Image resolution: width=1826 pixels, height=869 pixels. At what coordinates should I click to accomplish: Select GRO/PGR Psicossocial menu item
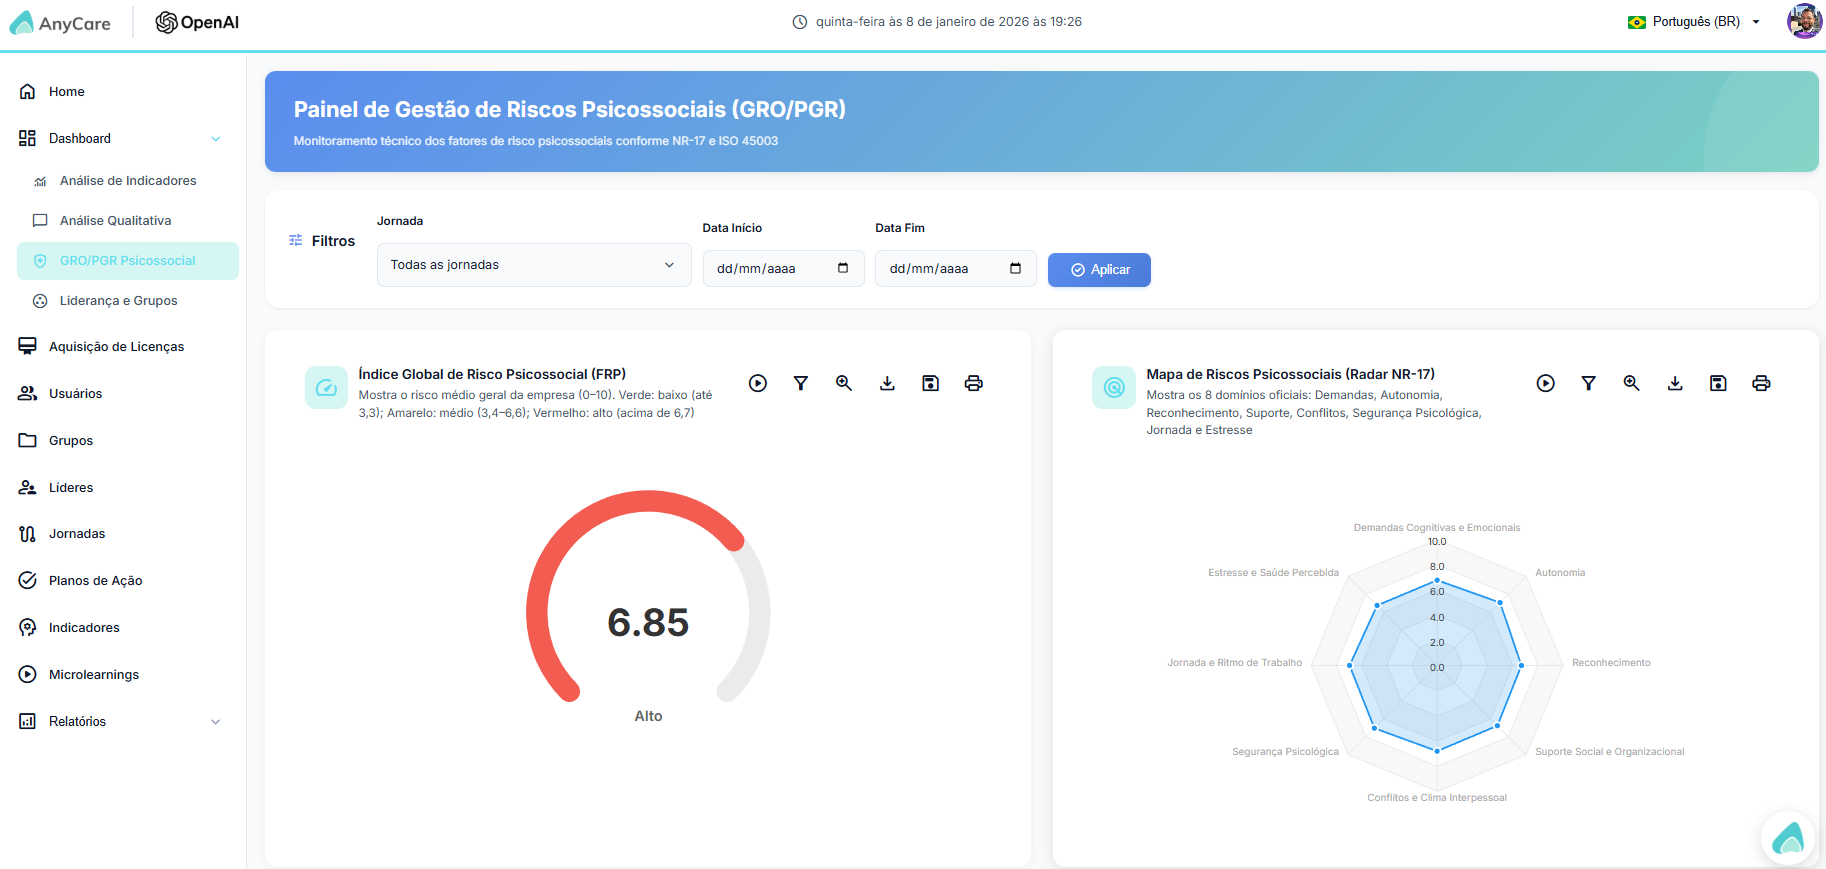point(128,261)
